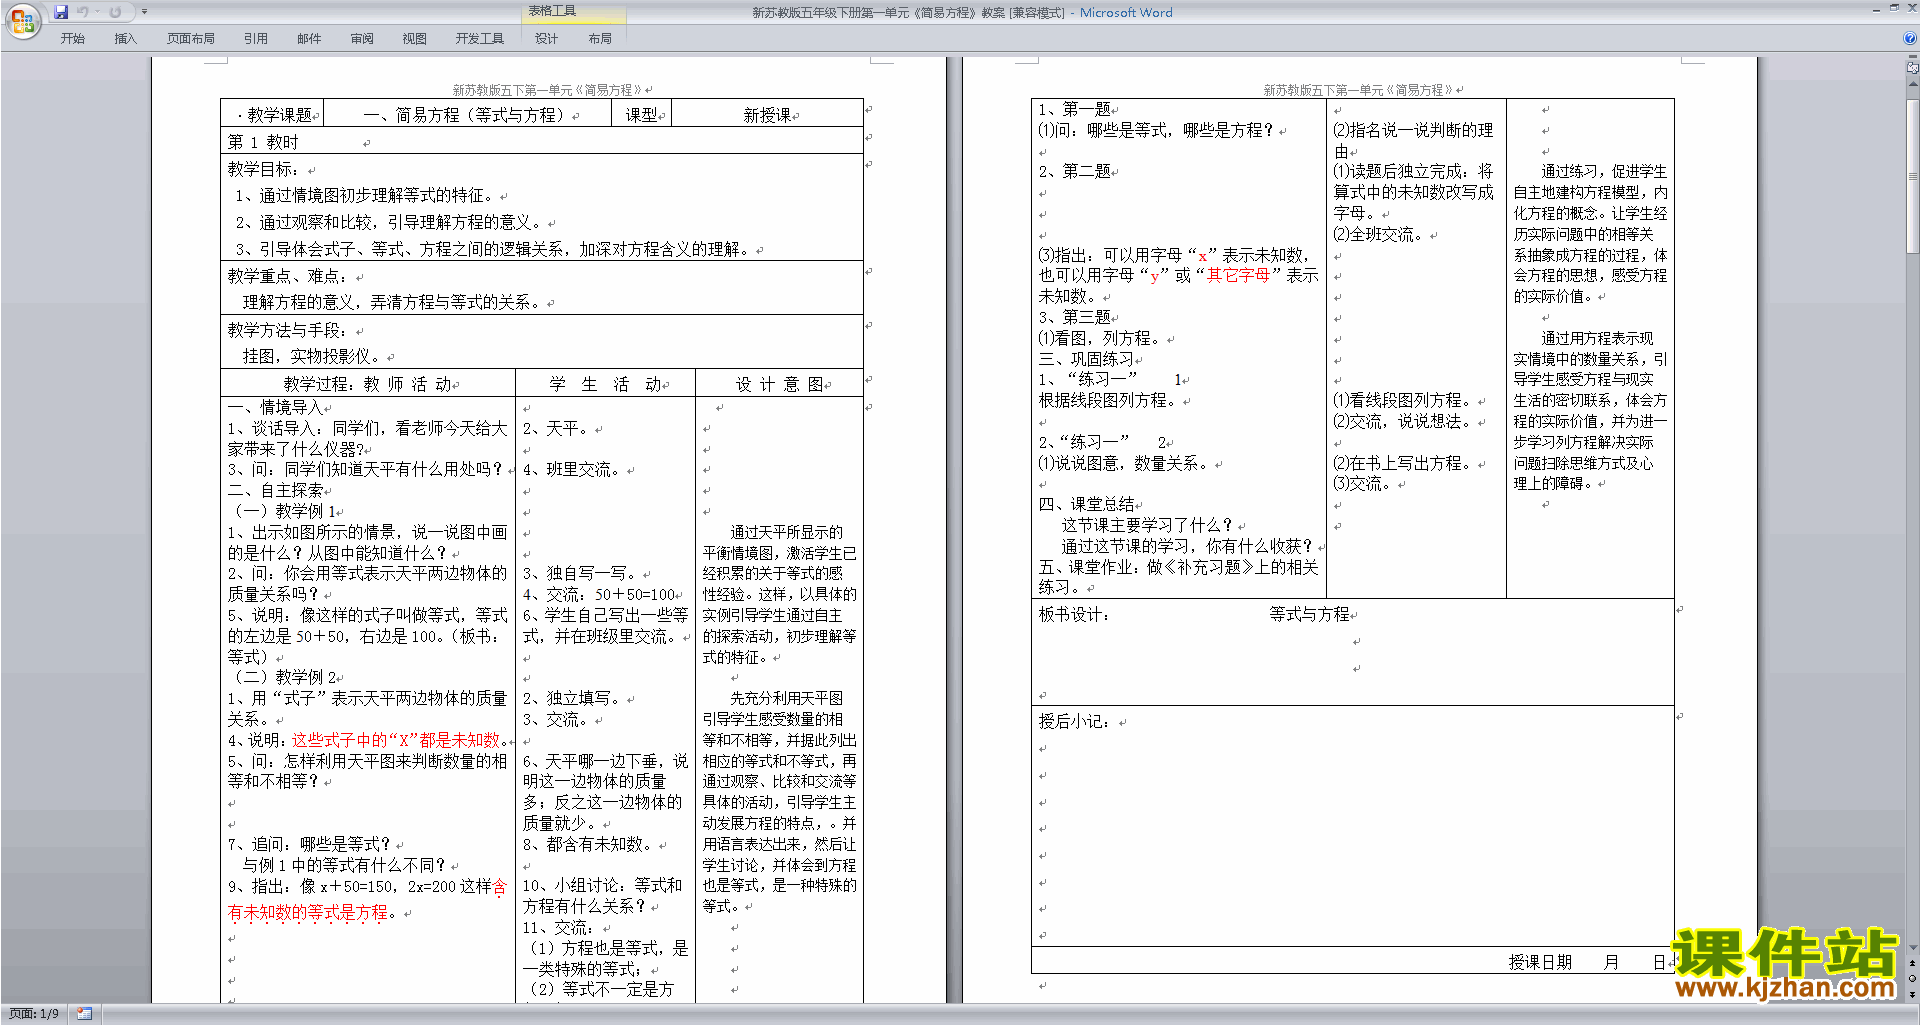Click the 教学目标： heading
This screenshot has height=1025, width=1920.
pyautogui.click(x=262, y=169)
